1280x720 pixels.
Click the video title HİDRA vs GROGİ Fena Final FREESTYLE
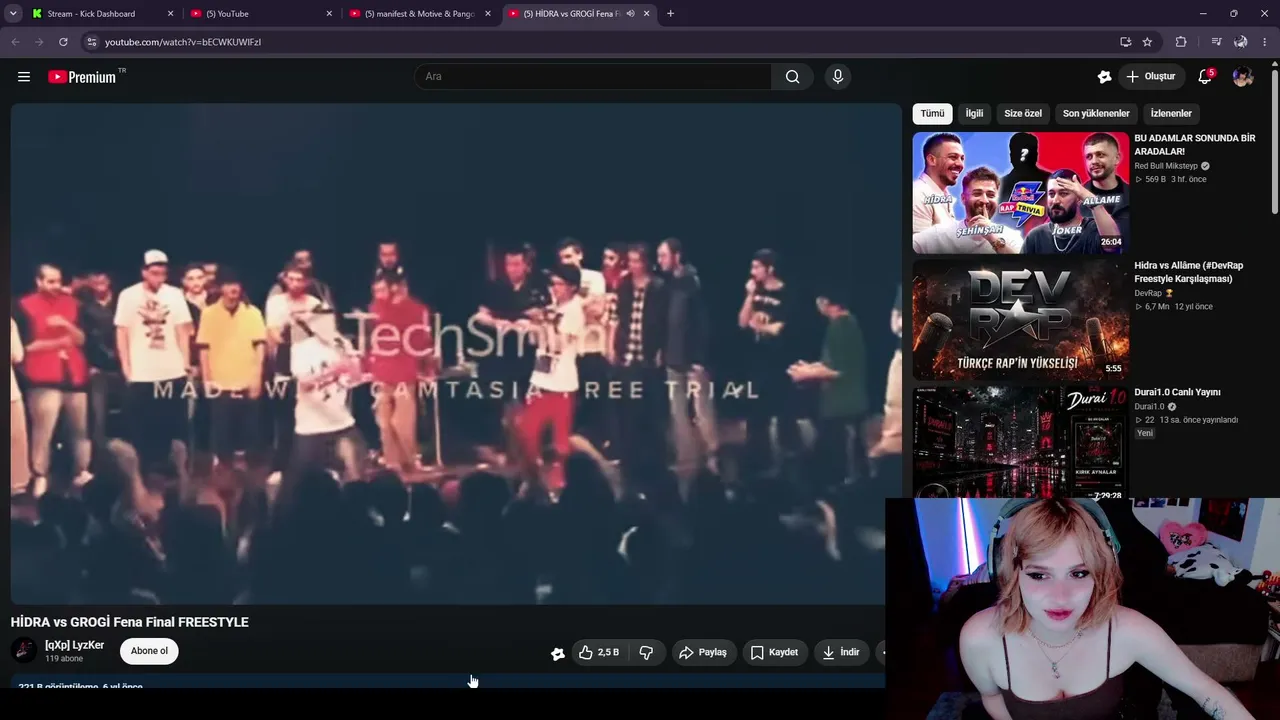pos(130,622)
